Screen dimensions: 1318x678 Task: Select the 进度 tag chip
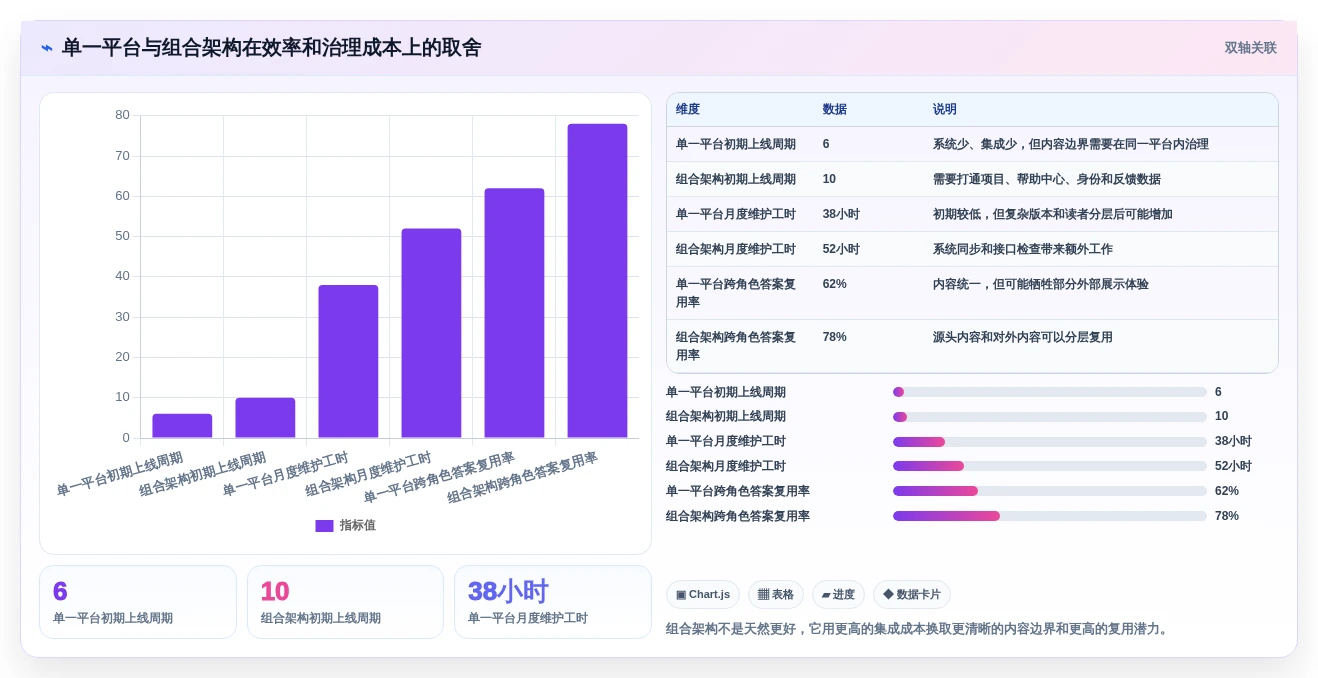pyautogui.click(x=838, y=594)
